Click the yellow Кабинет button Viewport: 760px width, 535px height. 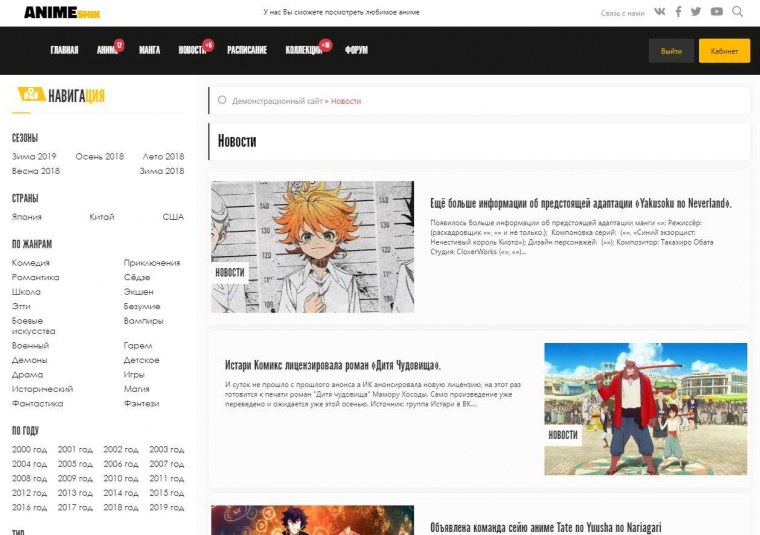click(x=724, y=51)
